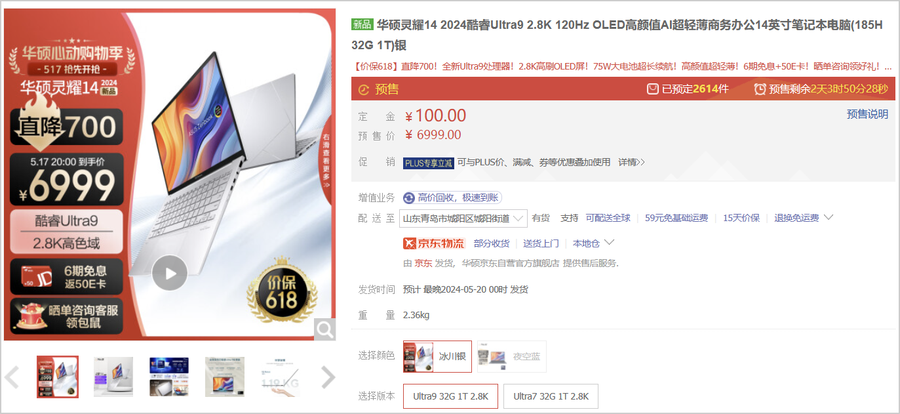Open the 预售说明 link
900x414 pixels.
click(867, 114)
